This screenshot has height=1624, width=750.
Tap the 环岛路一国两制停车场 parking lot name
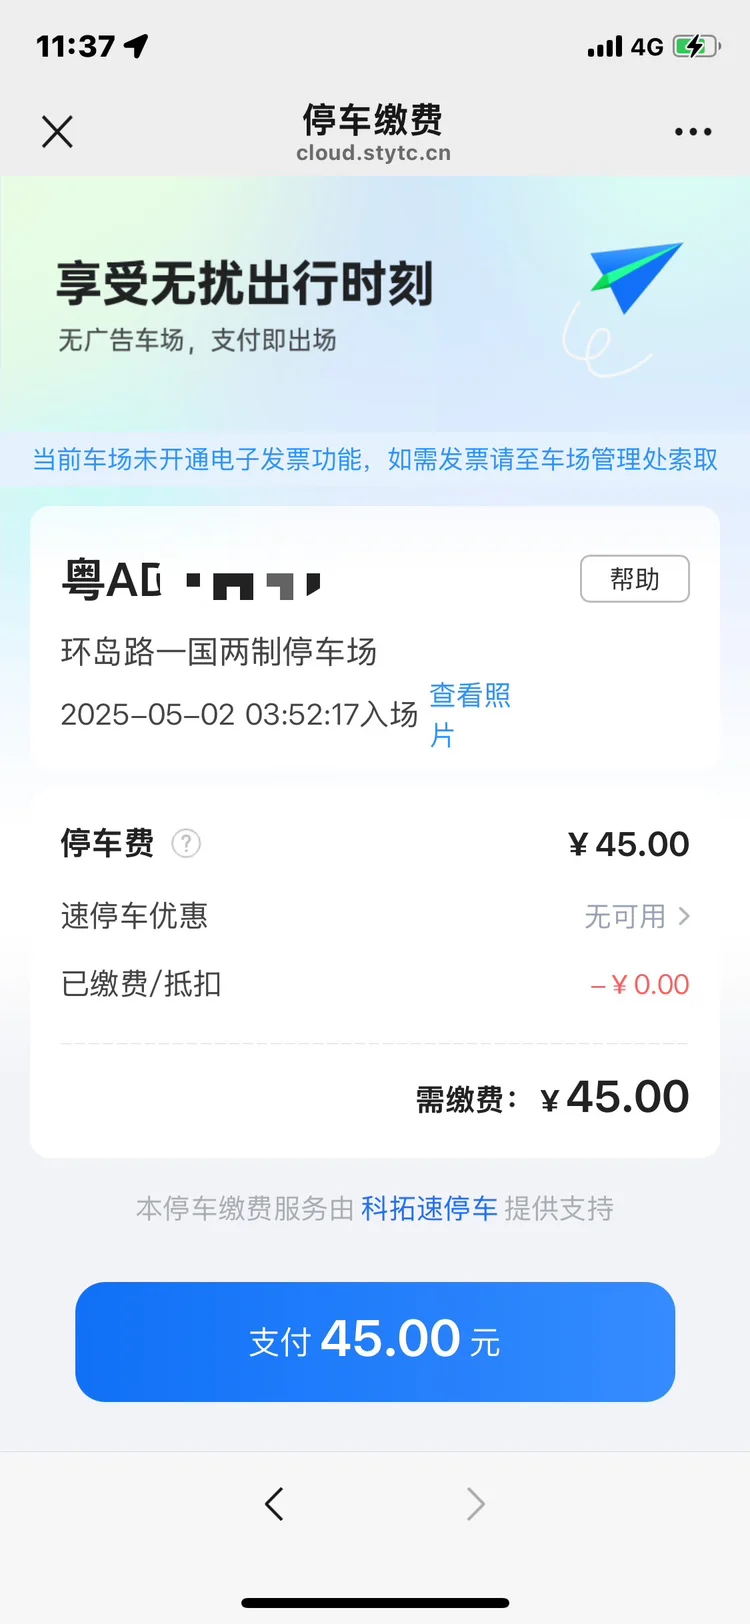pyautogui.click(x=219, y=652)
